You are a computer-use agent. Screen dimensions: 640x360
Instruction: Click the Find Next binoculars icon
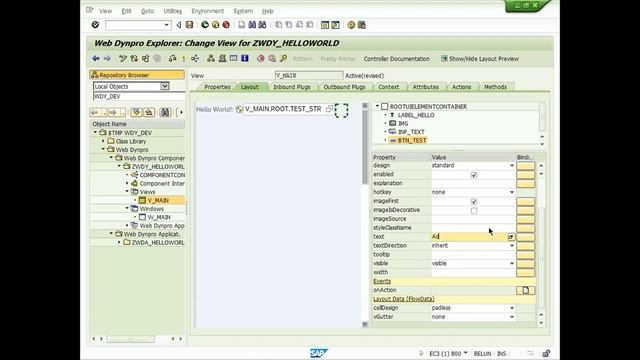(262, 25)
